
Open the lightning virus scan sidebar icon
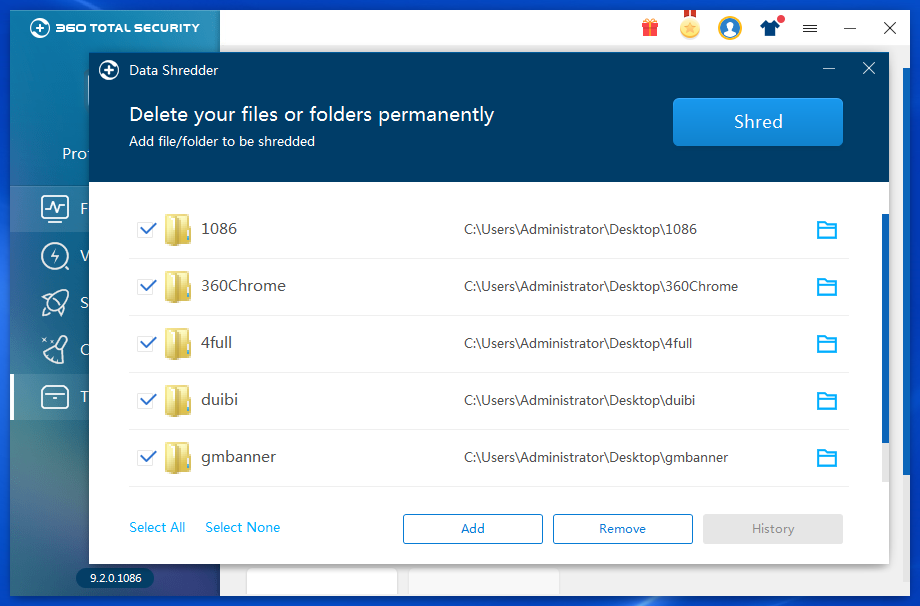(x=55, y=256)
